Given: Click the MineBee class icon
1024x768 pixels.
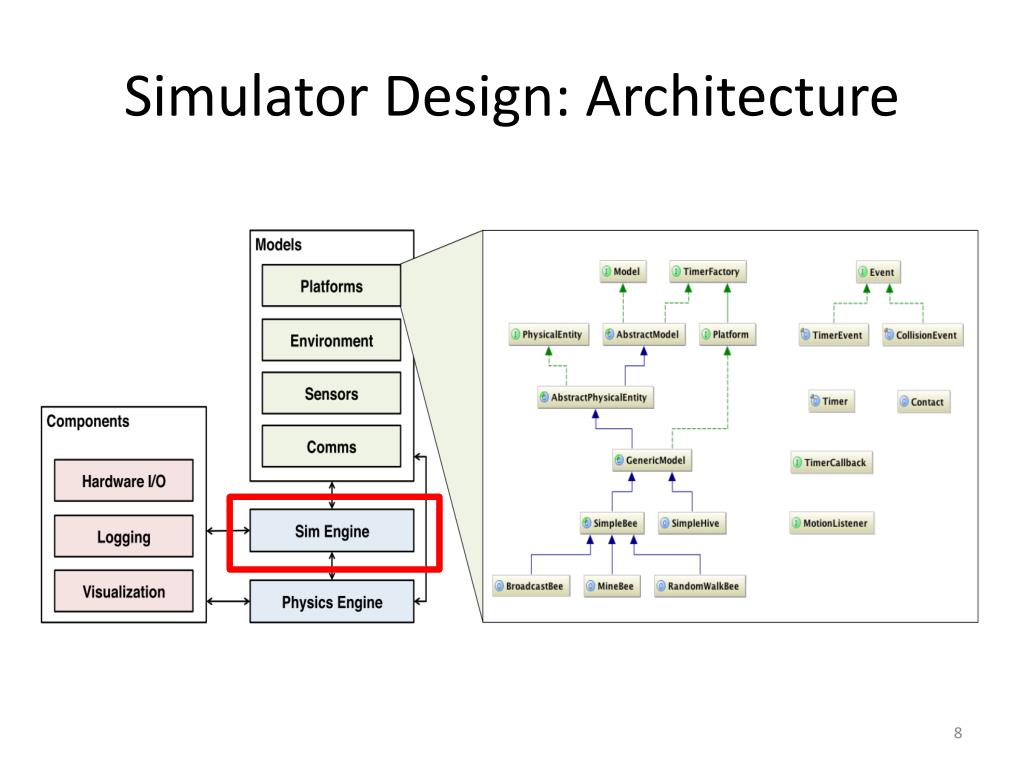Looking at the screenshot, I should [590, 586].
